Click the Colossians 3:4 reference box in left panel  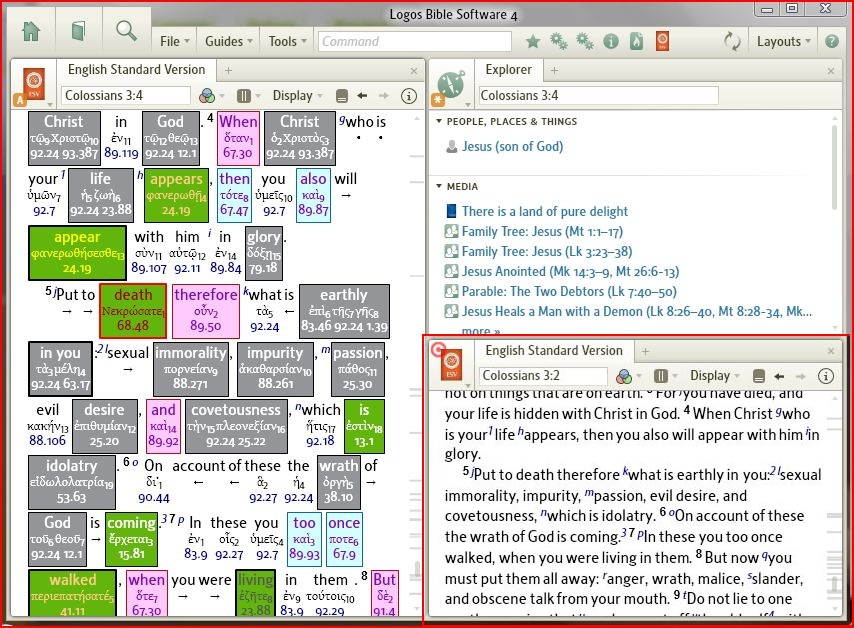(126, 95)
